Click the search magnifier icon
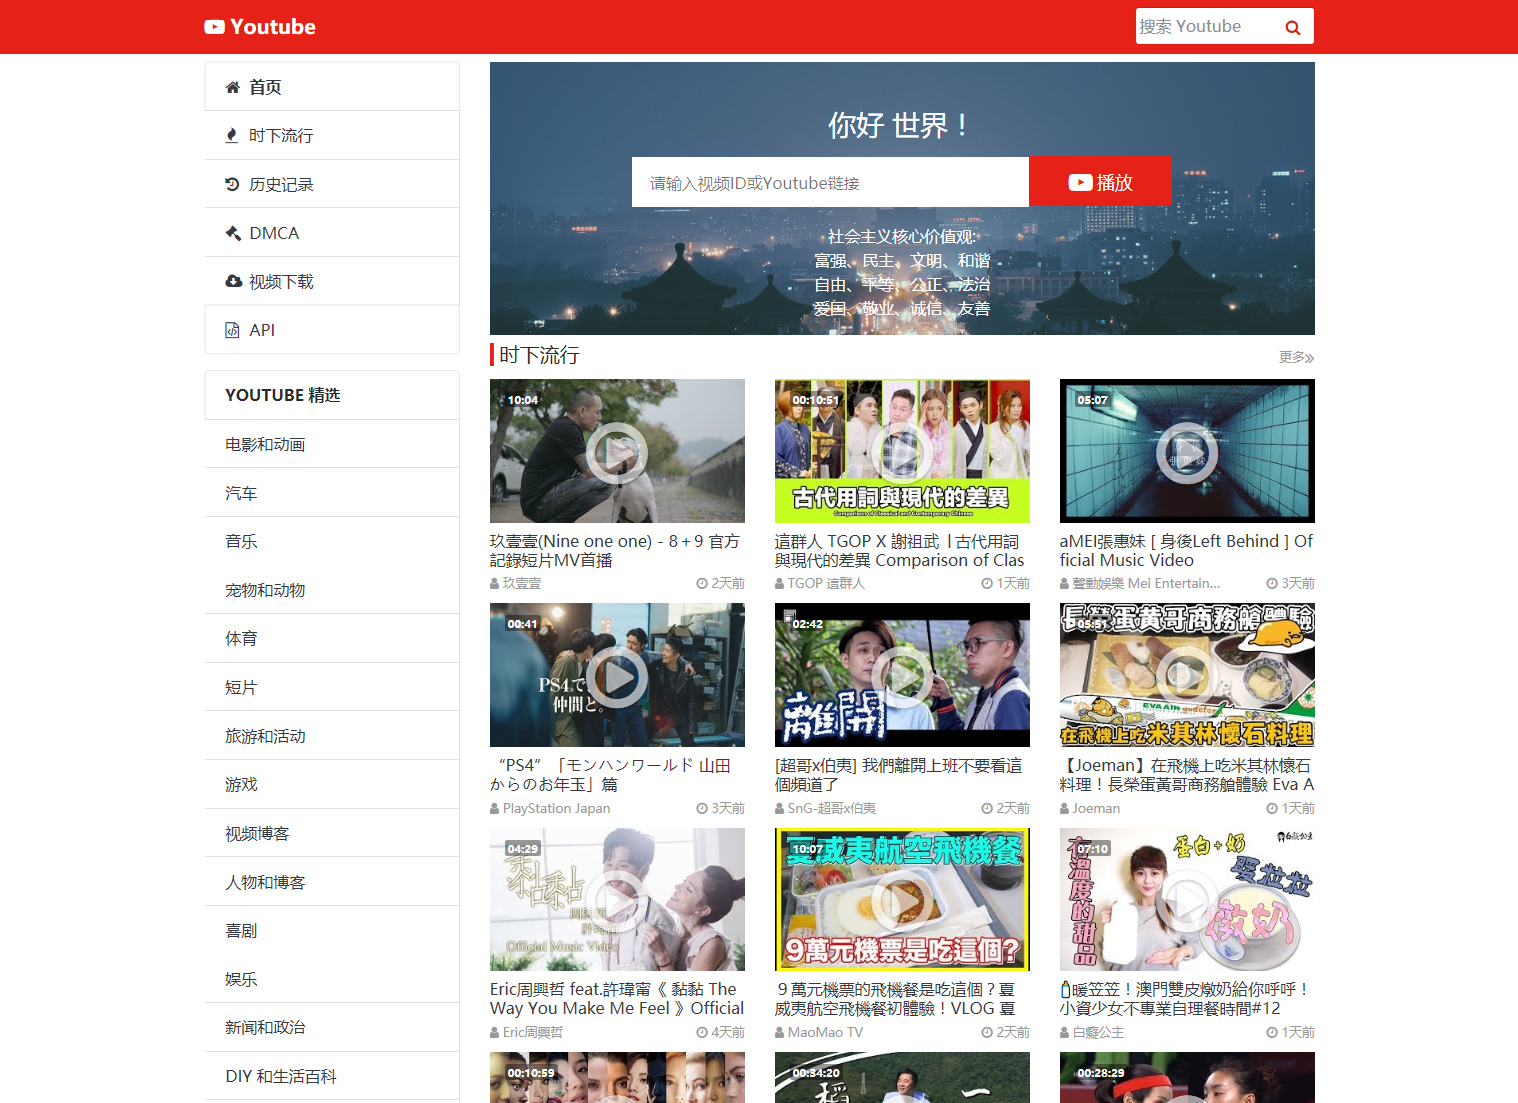The height and width of the screenshot is (1103, 1518). [x=1292, y=28]
